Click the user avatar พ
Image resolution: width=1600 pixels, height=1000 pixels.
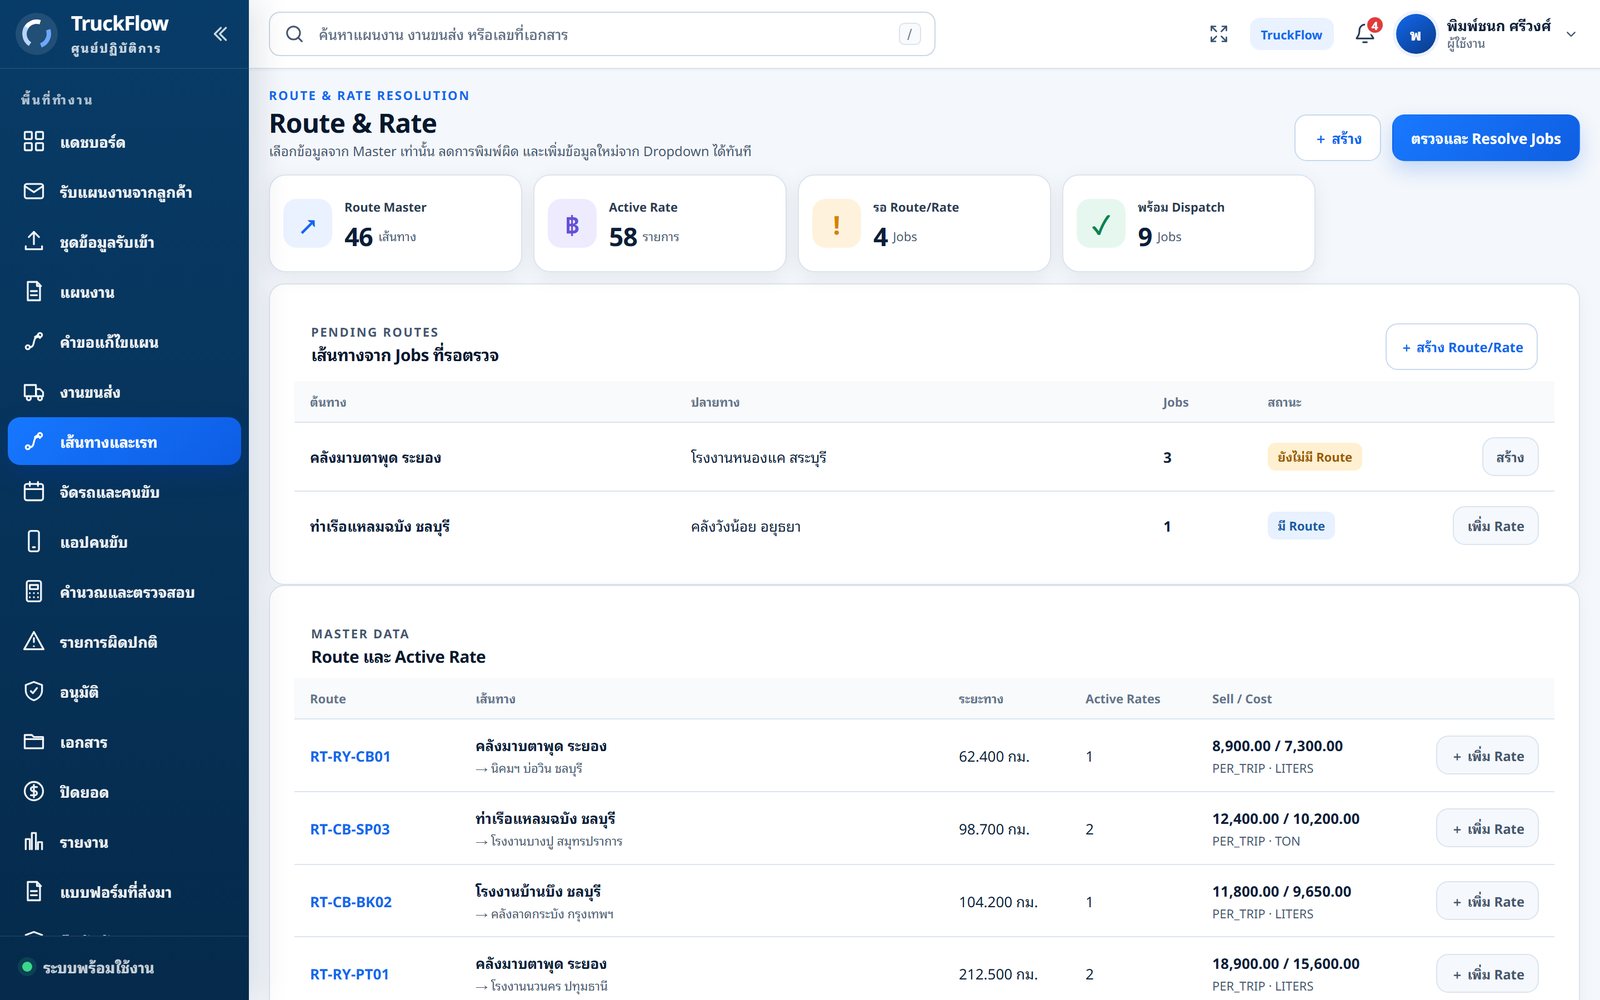(x=1415, y=34)
